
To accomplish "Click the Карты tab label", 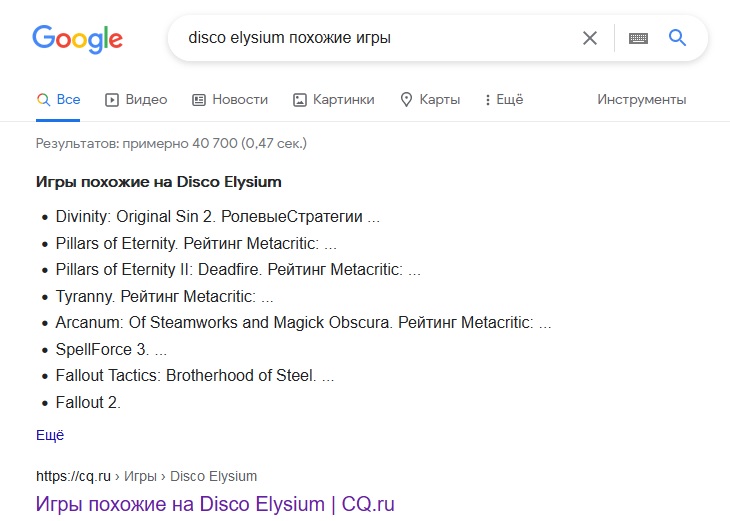I will tap(439, 99).
